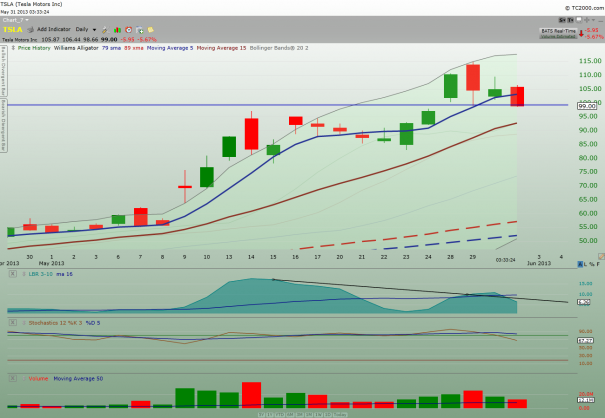Screen dimensions: 605x418
Task: Select the 6M range button at bottom
Action: tap(289, 415)
